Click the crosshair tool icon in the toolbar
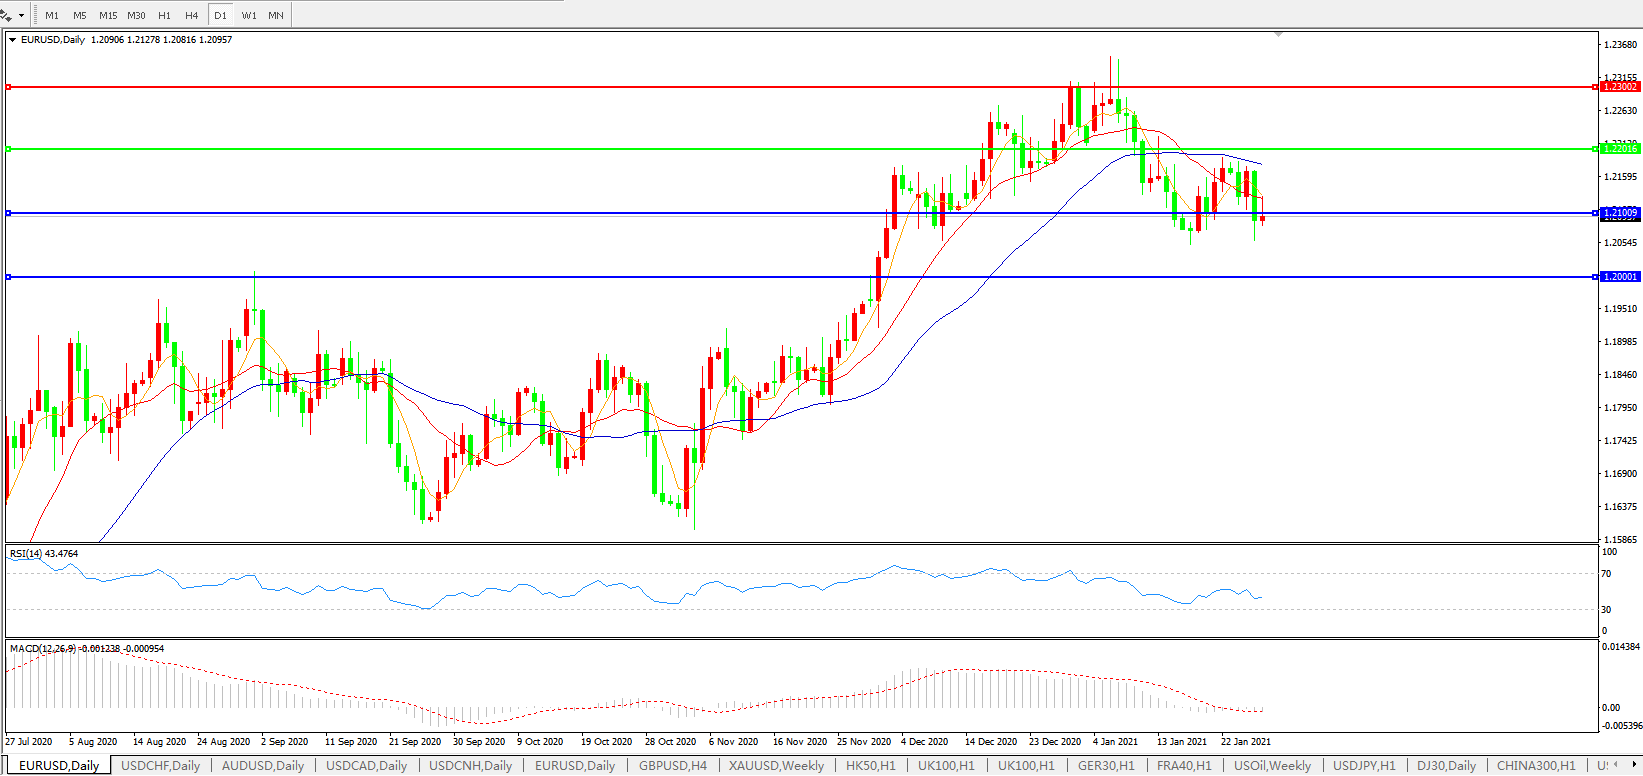This screenshot has height=776, width=1643. 6,15
